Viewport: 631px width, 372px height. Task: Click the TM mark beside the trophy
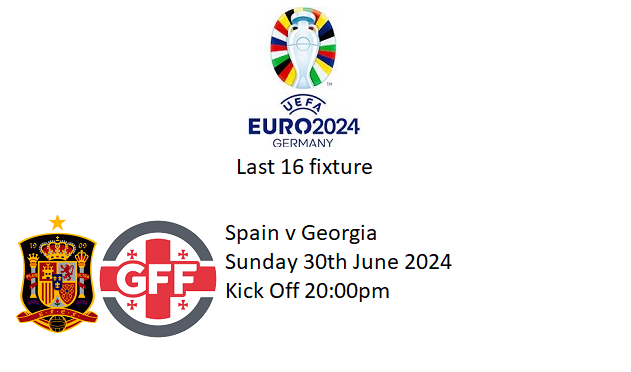tap(329, 84)
